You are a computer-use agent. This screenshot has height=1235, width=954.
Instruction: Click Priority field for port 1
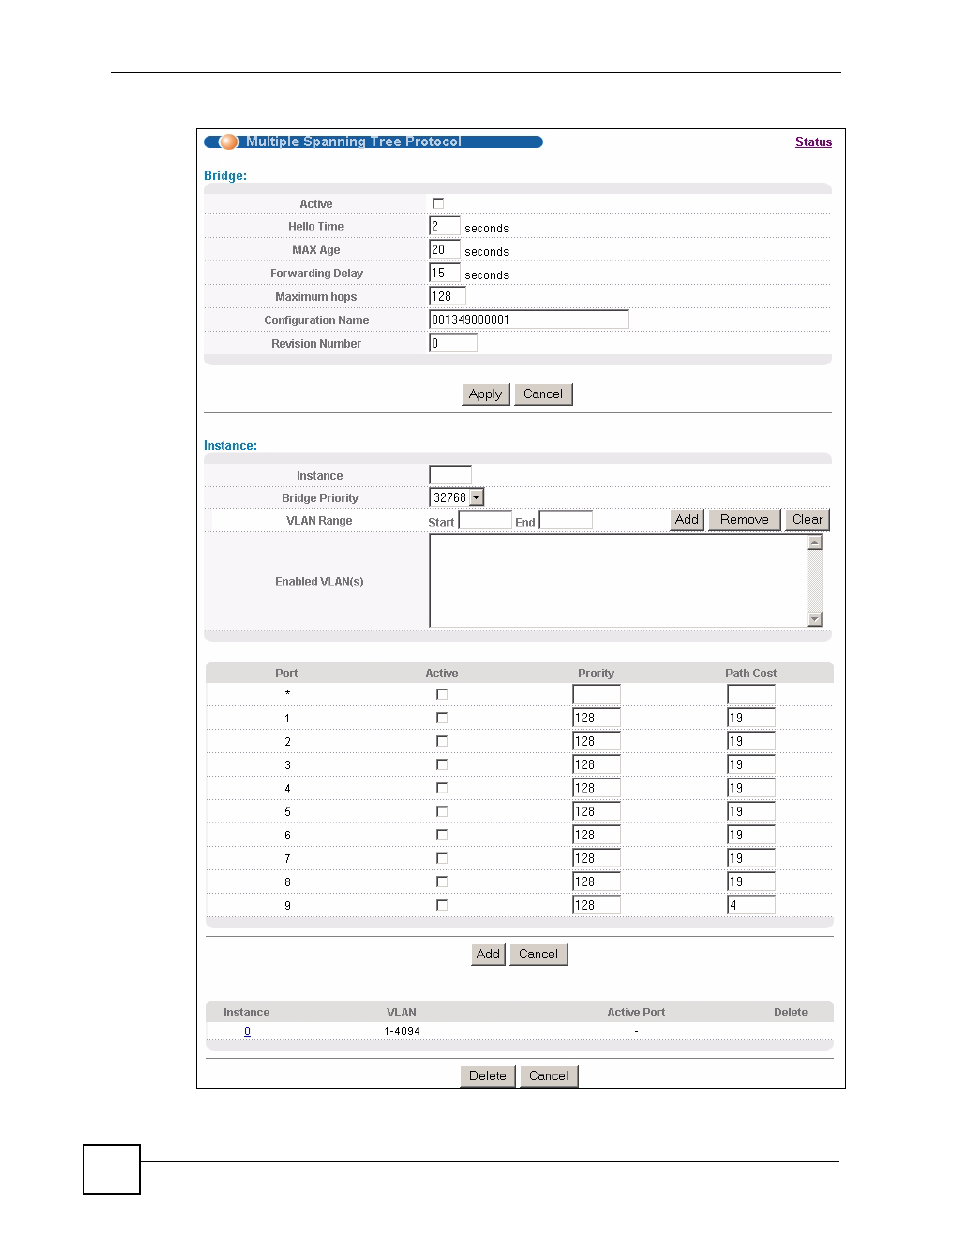click(596, 717)
